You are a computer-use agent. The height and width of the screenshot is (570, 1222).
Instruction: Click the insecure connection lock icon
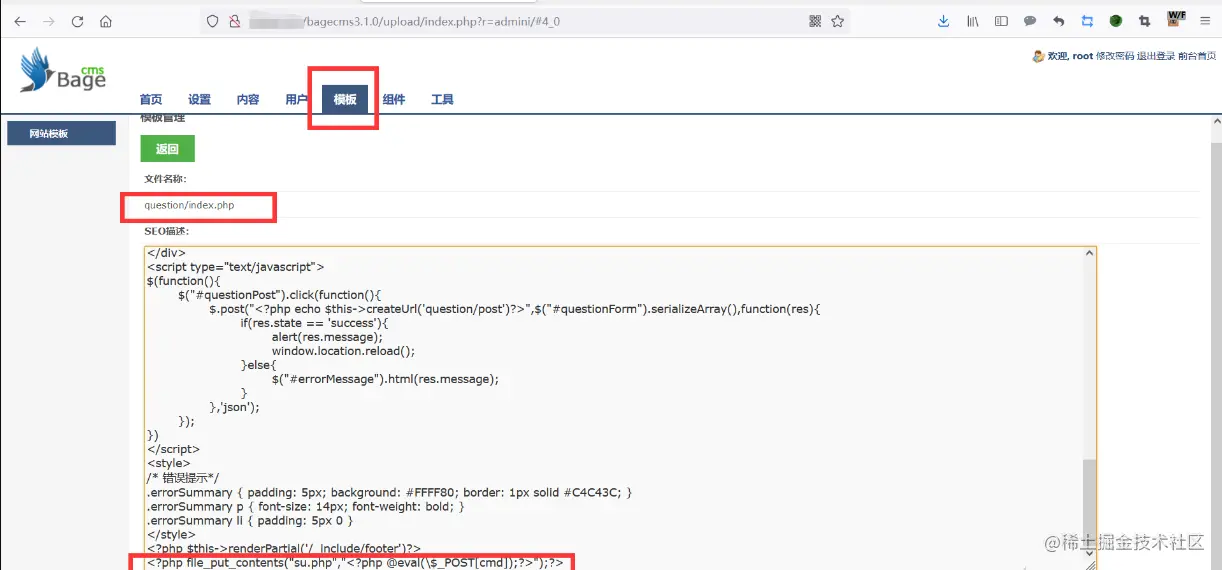[234, 21]
